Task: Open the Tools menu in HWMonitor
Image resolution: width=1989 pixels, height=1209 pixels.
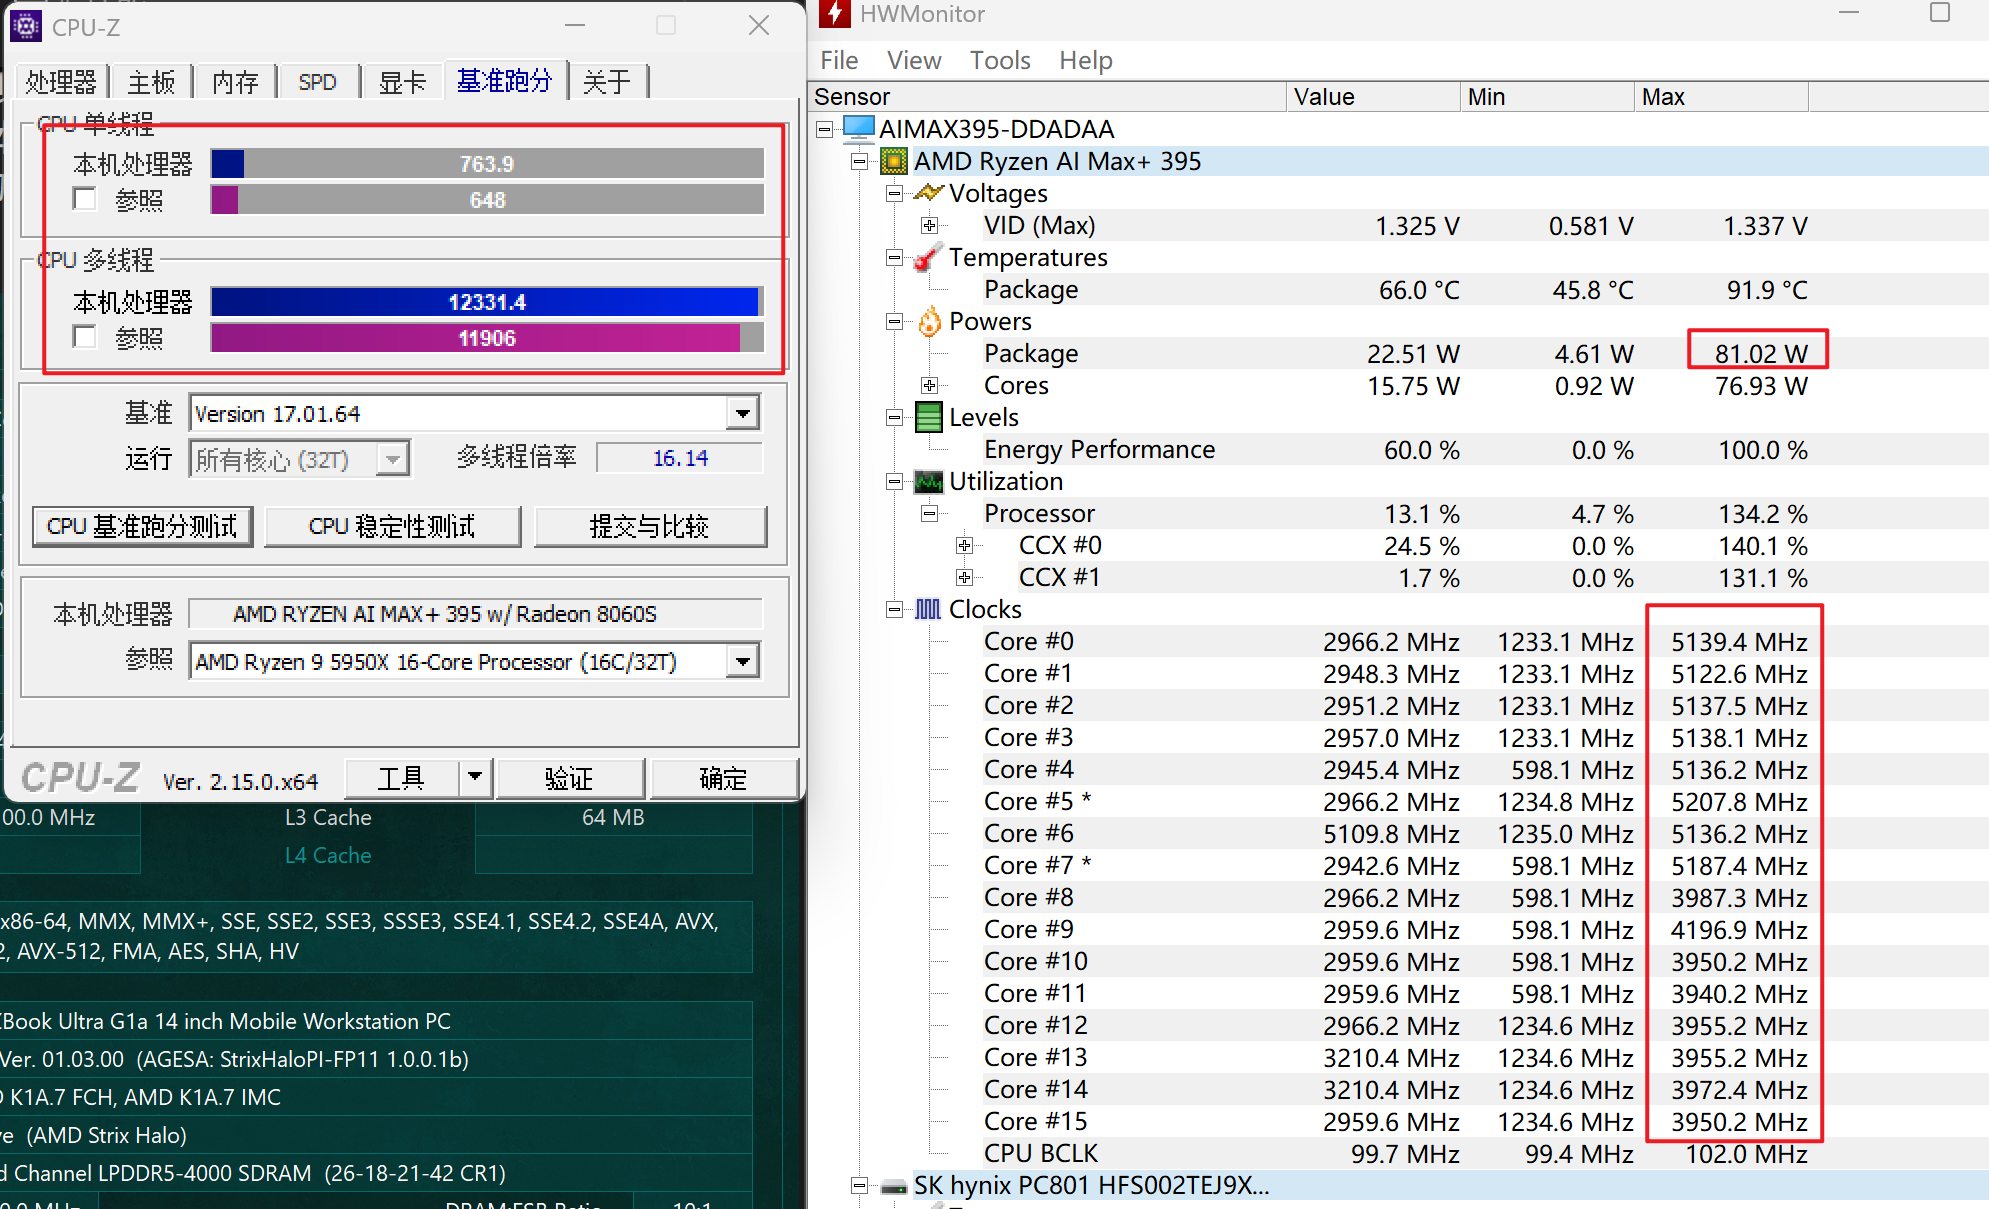Action: click(999, 60)
